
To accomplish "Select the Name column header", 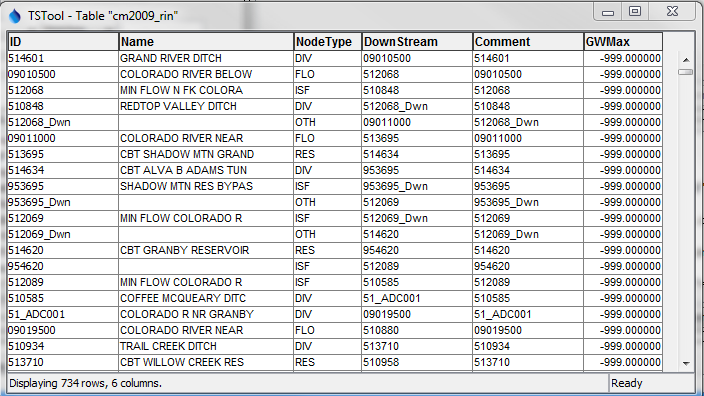I will click(206, 42).
